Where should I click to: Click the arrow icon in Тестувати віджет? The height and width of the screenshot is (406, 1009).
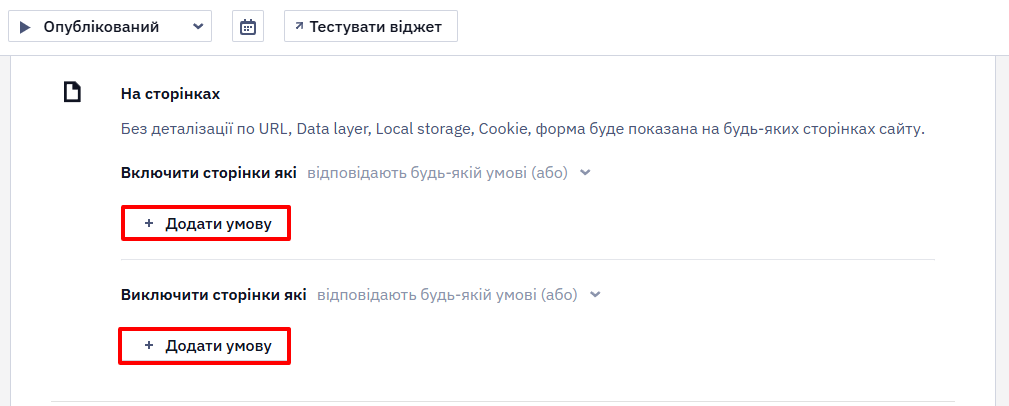(299, 26)
